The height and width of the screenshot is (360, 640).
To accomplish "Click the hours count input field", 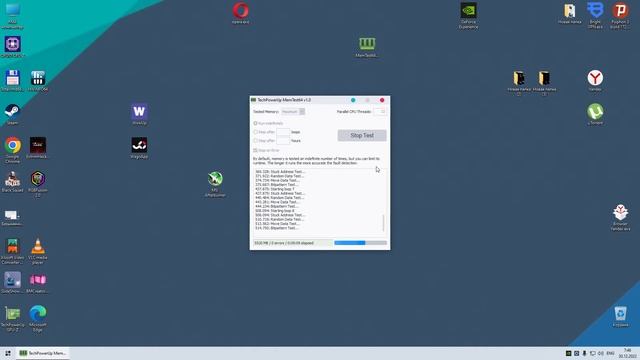I will tap(283, 140).
